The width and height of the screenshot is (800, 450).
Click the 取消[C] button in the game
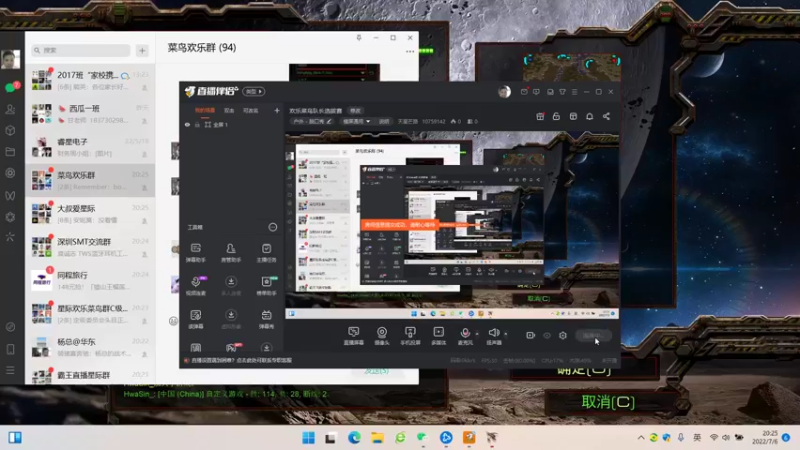pos(608,402)
